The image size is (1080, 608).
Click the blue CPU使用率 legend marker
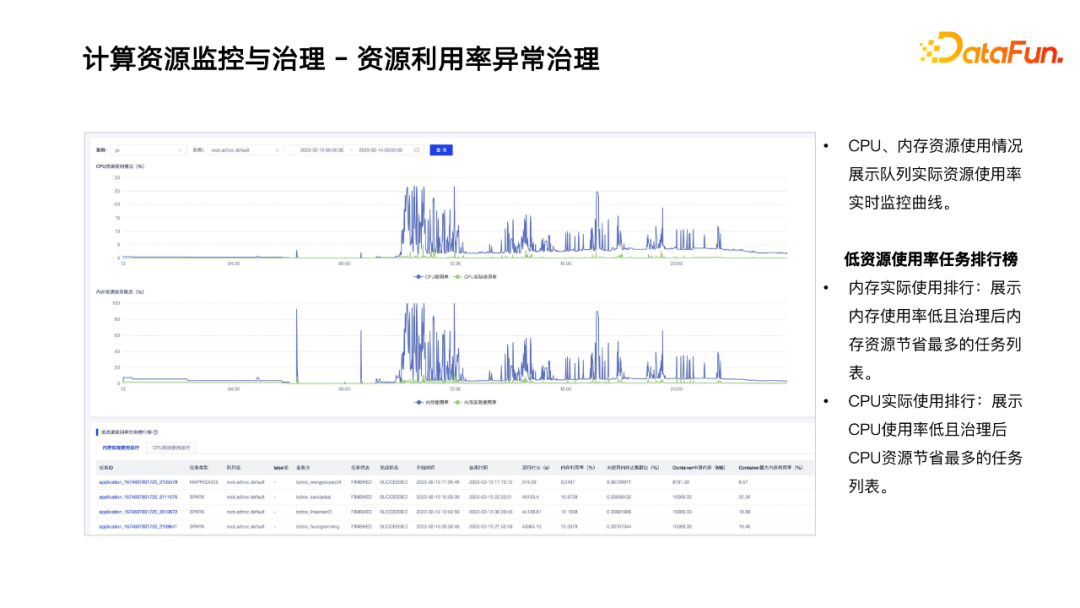(419, 276)
